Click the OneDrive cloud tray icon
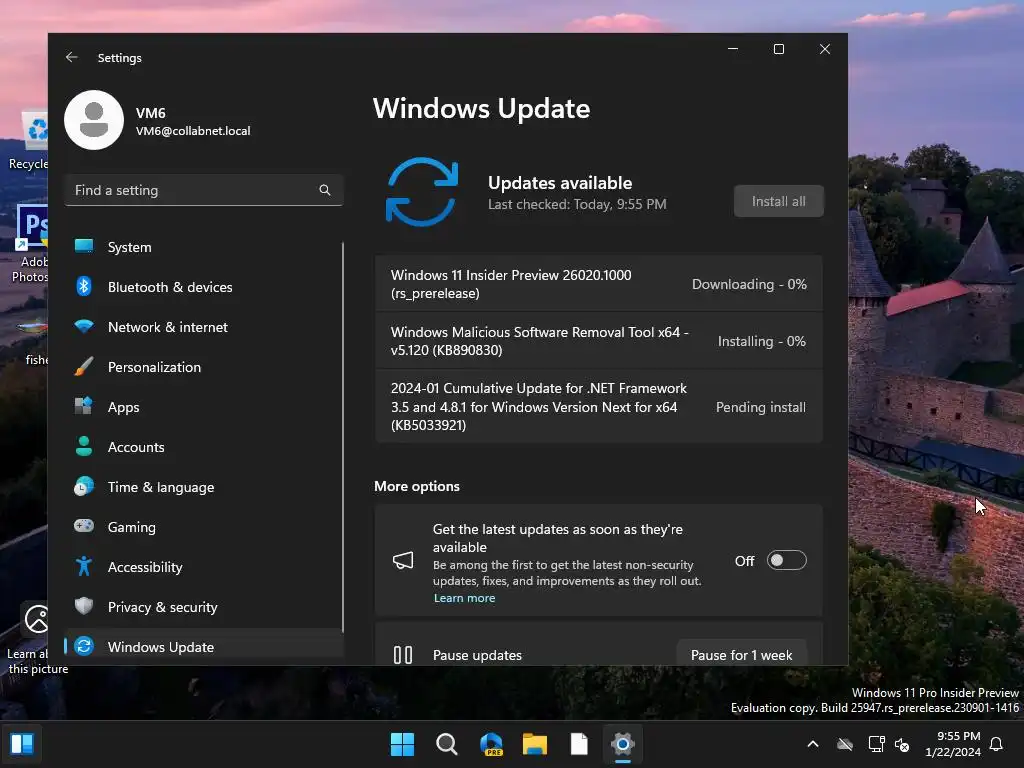 coord(845,744)
